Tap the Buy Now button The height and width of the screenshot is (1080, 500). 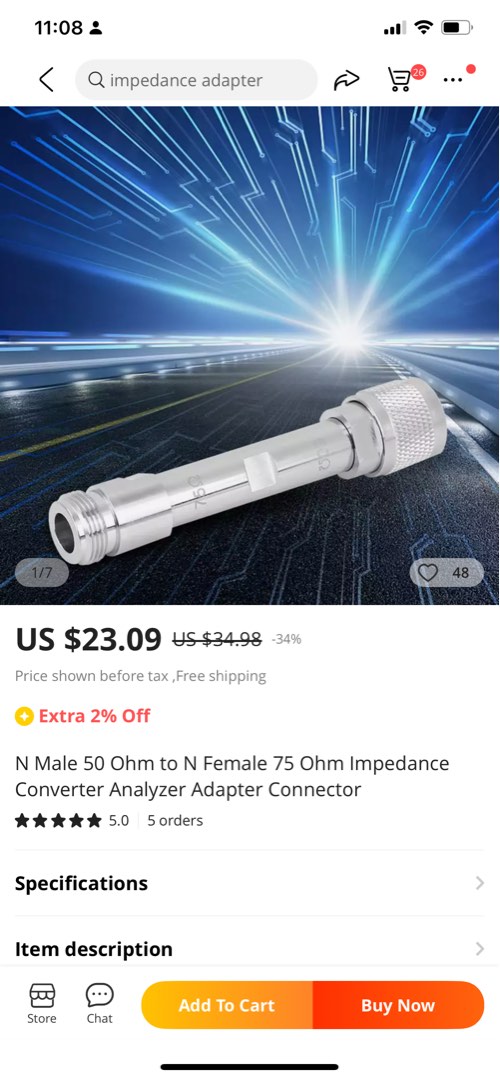(x=398, y=1005)
